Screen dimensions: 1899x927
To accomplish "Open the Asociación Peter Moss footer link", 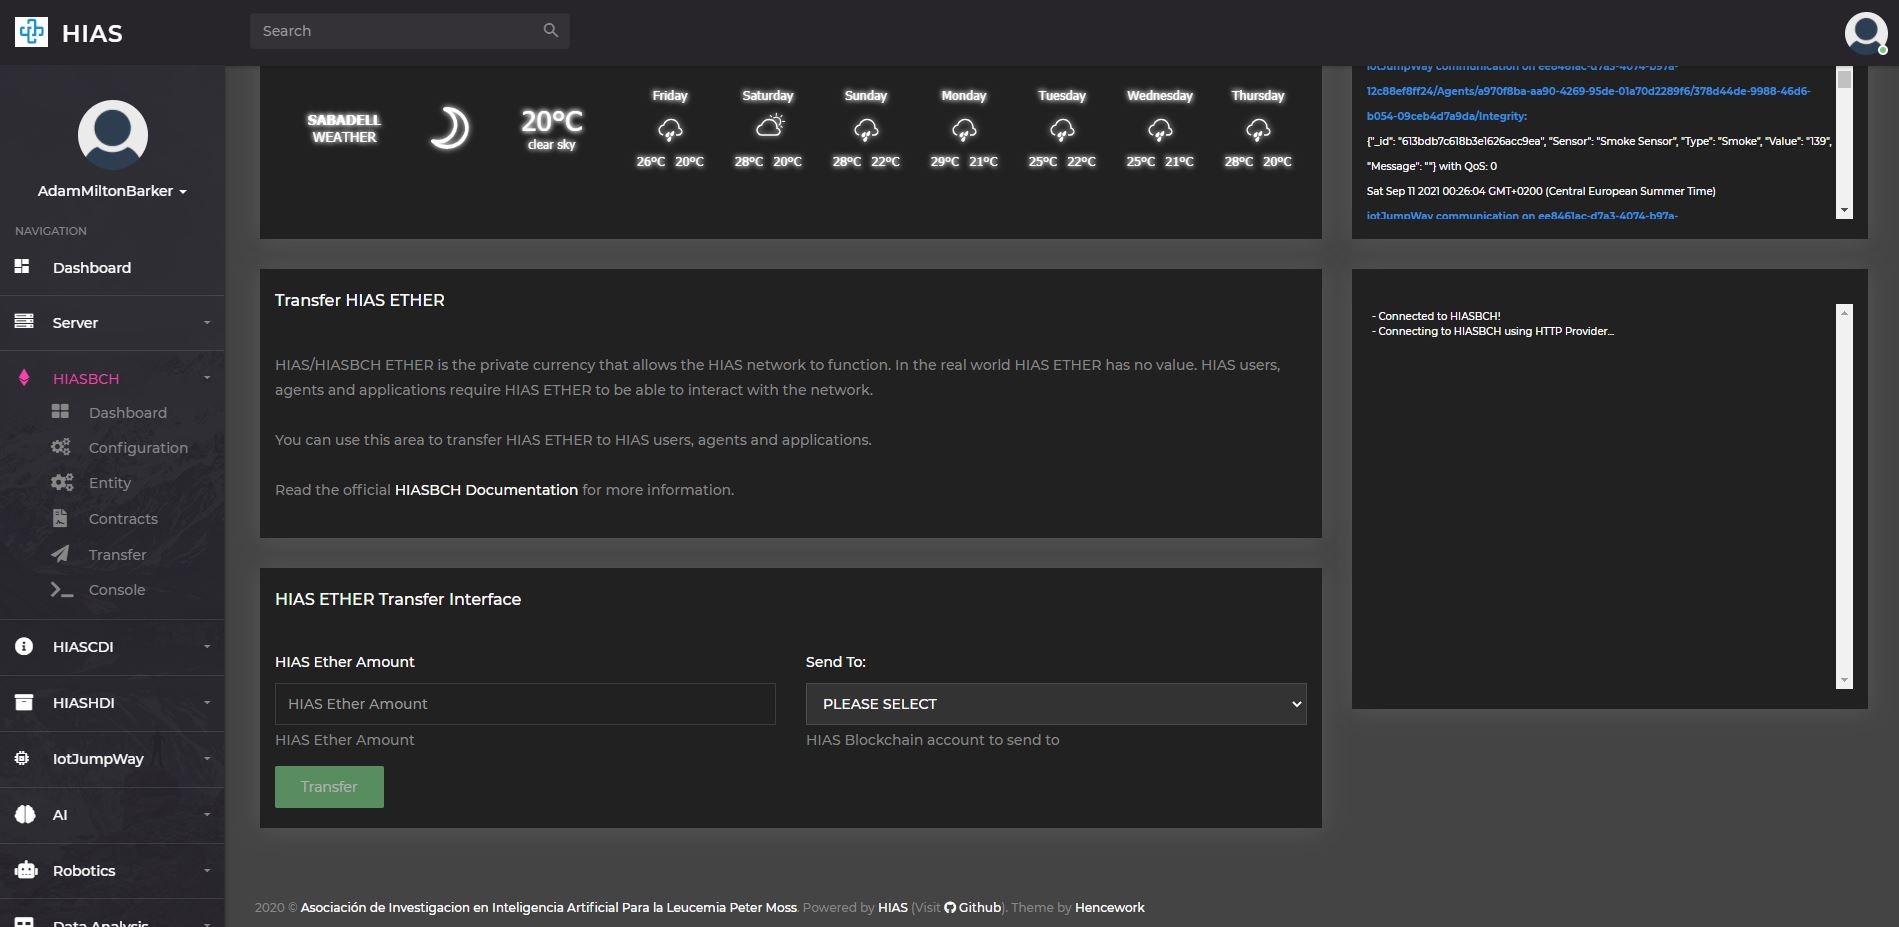I will pyautogui.click(x=549, y=908).
